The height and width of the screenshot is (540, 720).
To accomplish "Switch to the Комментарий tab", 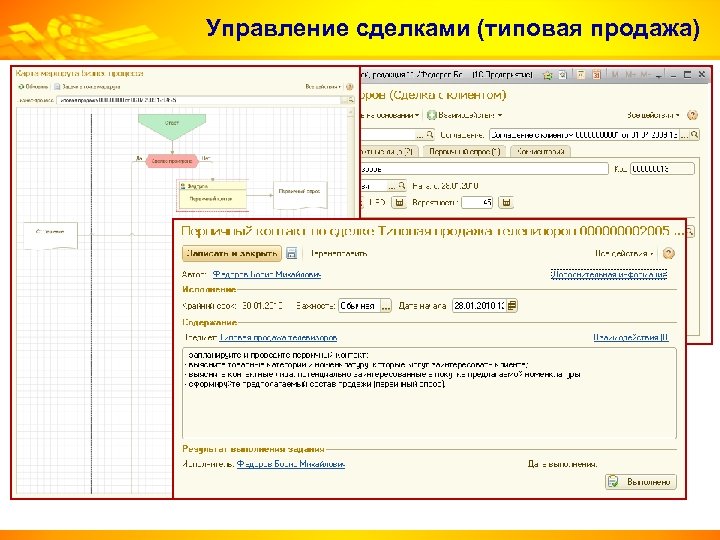I will 540,152.
